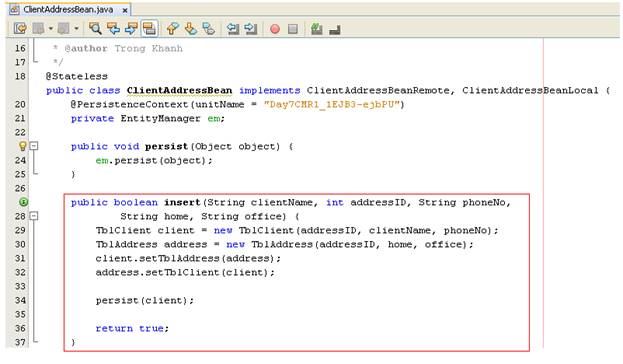
Task: Stop macro recording with square button
Action: pyautogui.click(x=293, y=29)
